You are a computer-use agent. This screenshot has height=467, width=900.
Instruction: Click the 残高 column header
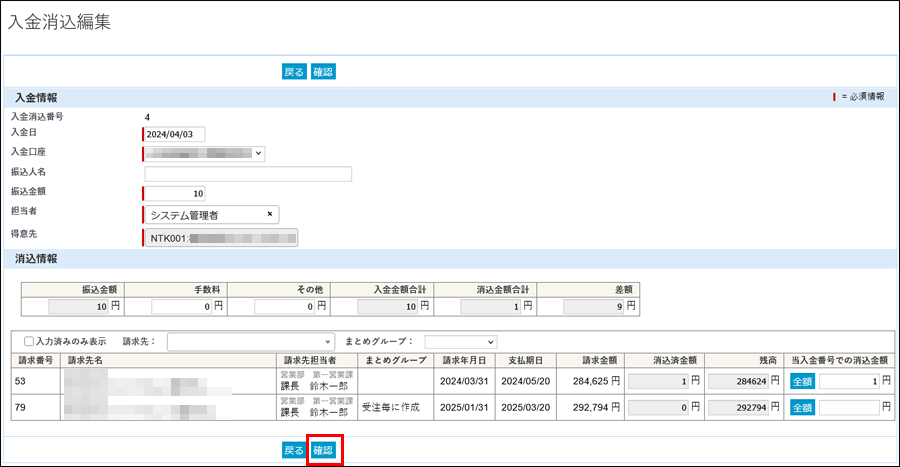pyautogui.click(x=744, y=360)
